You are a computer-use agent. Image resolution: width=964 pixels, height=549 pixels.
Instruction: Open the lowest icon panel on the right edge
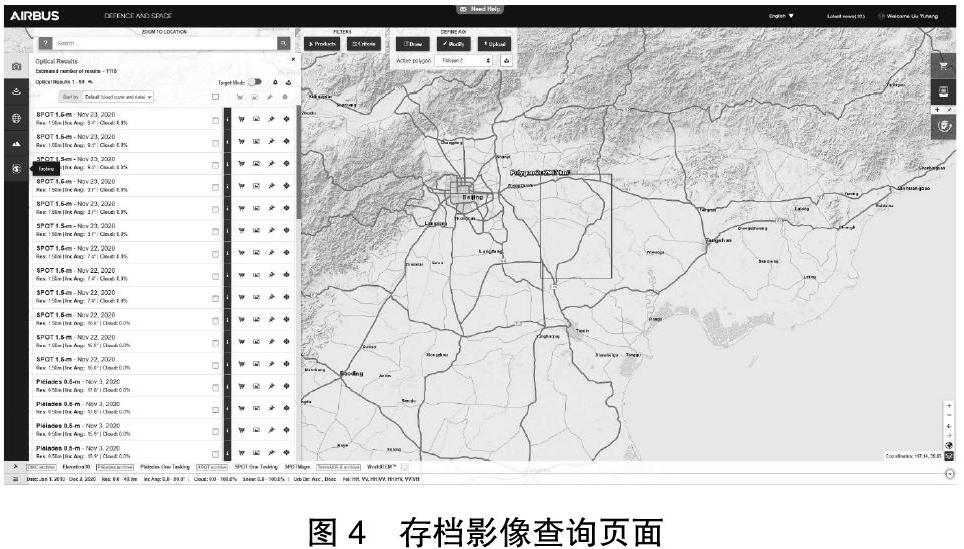click(x=943, y=126)
